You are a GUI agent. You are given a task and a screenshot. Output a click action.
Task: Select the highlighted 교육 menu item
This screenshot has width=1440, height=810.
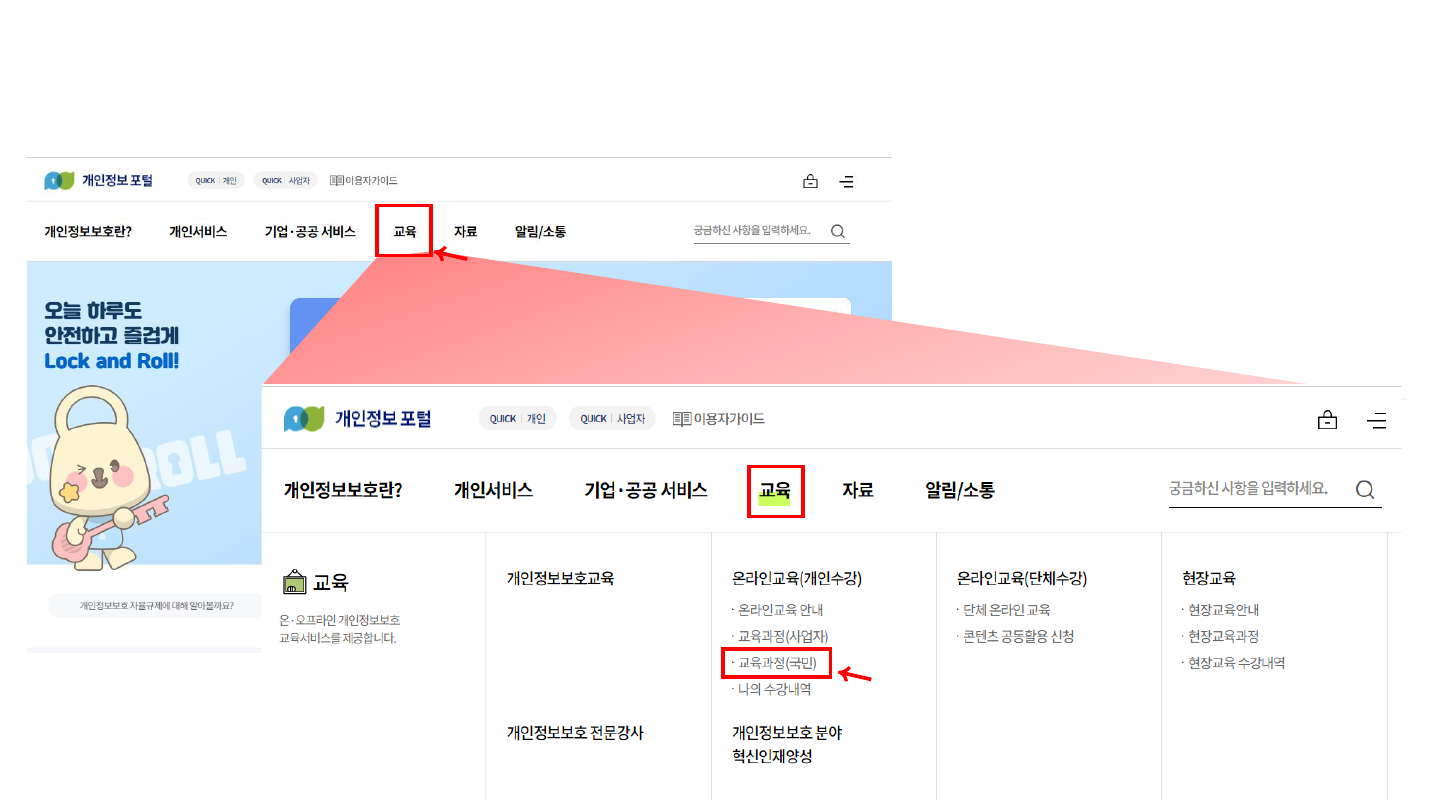click(775, 490)
